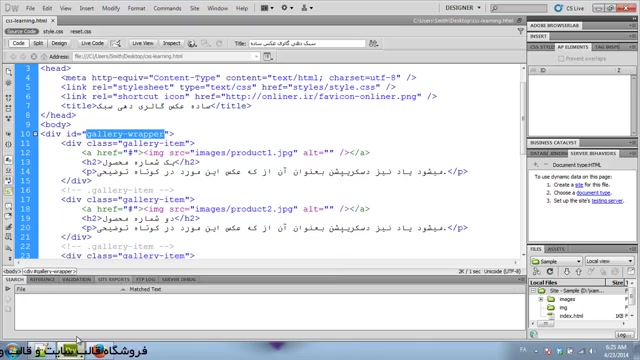Toggle the Prevent overlaps checkbox
The height and width of the screenshot is (360, 640).
coord(561,58)
